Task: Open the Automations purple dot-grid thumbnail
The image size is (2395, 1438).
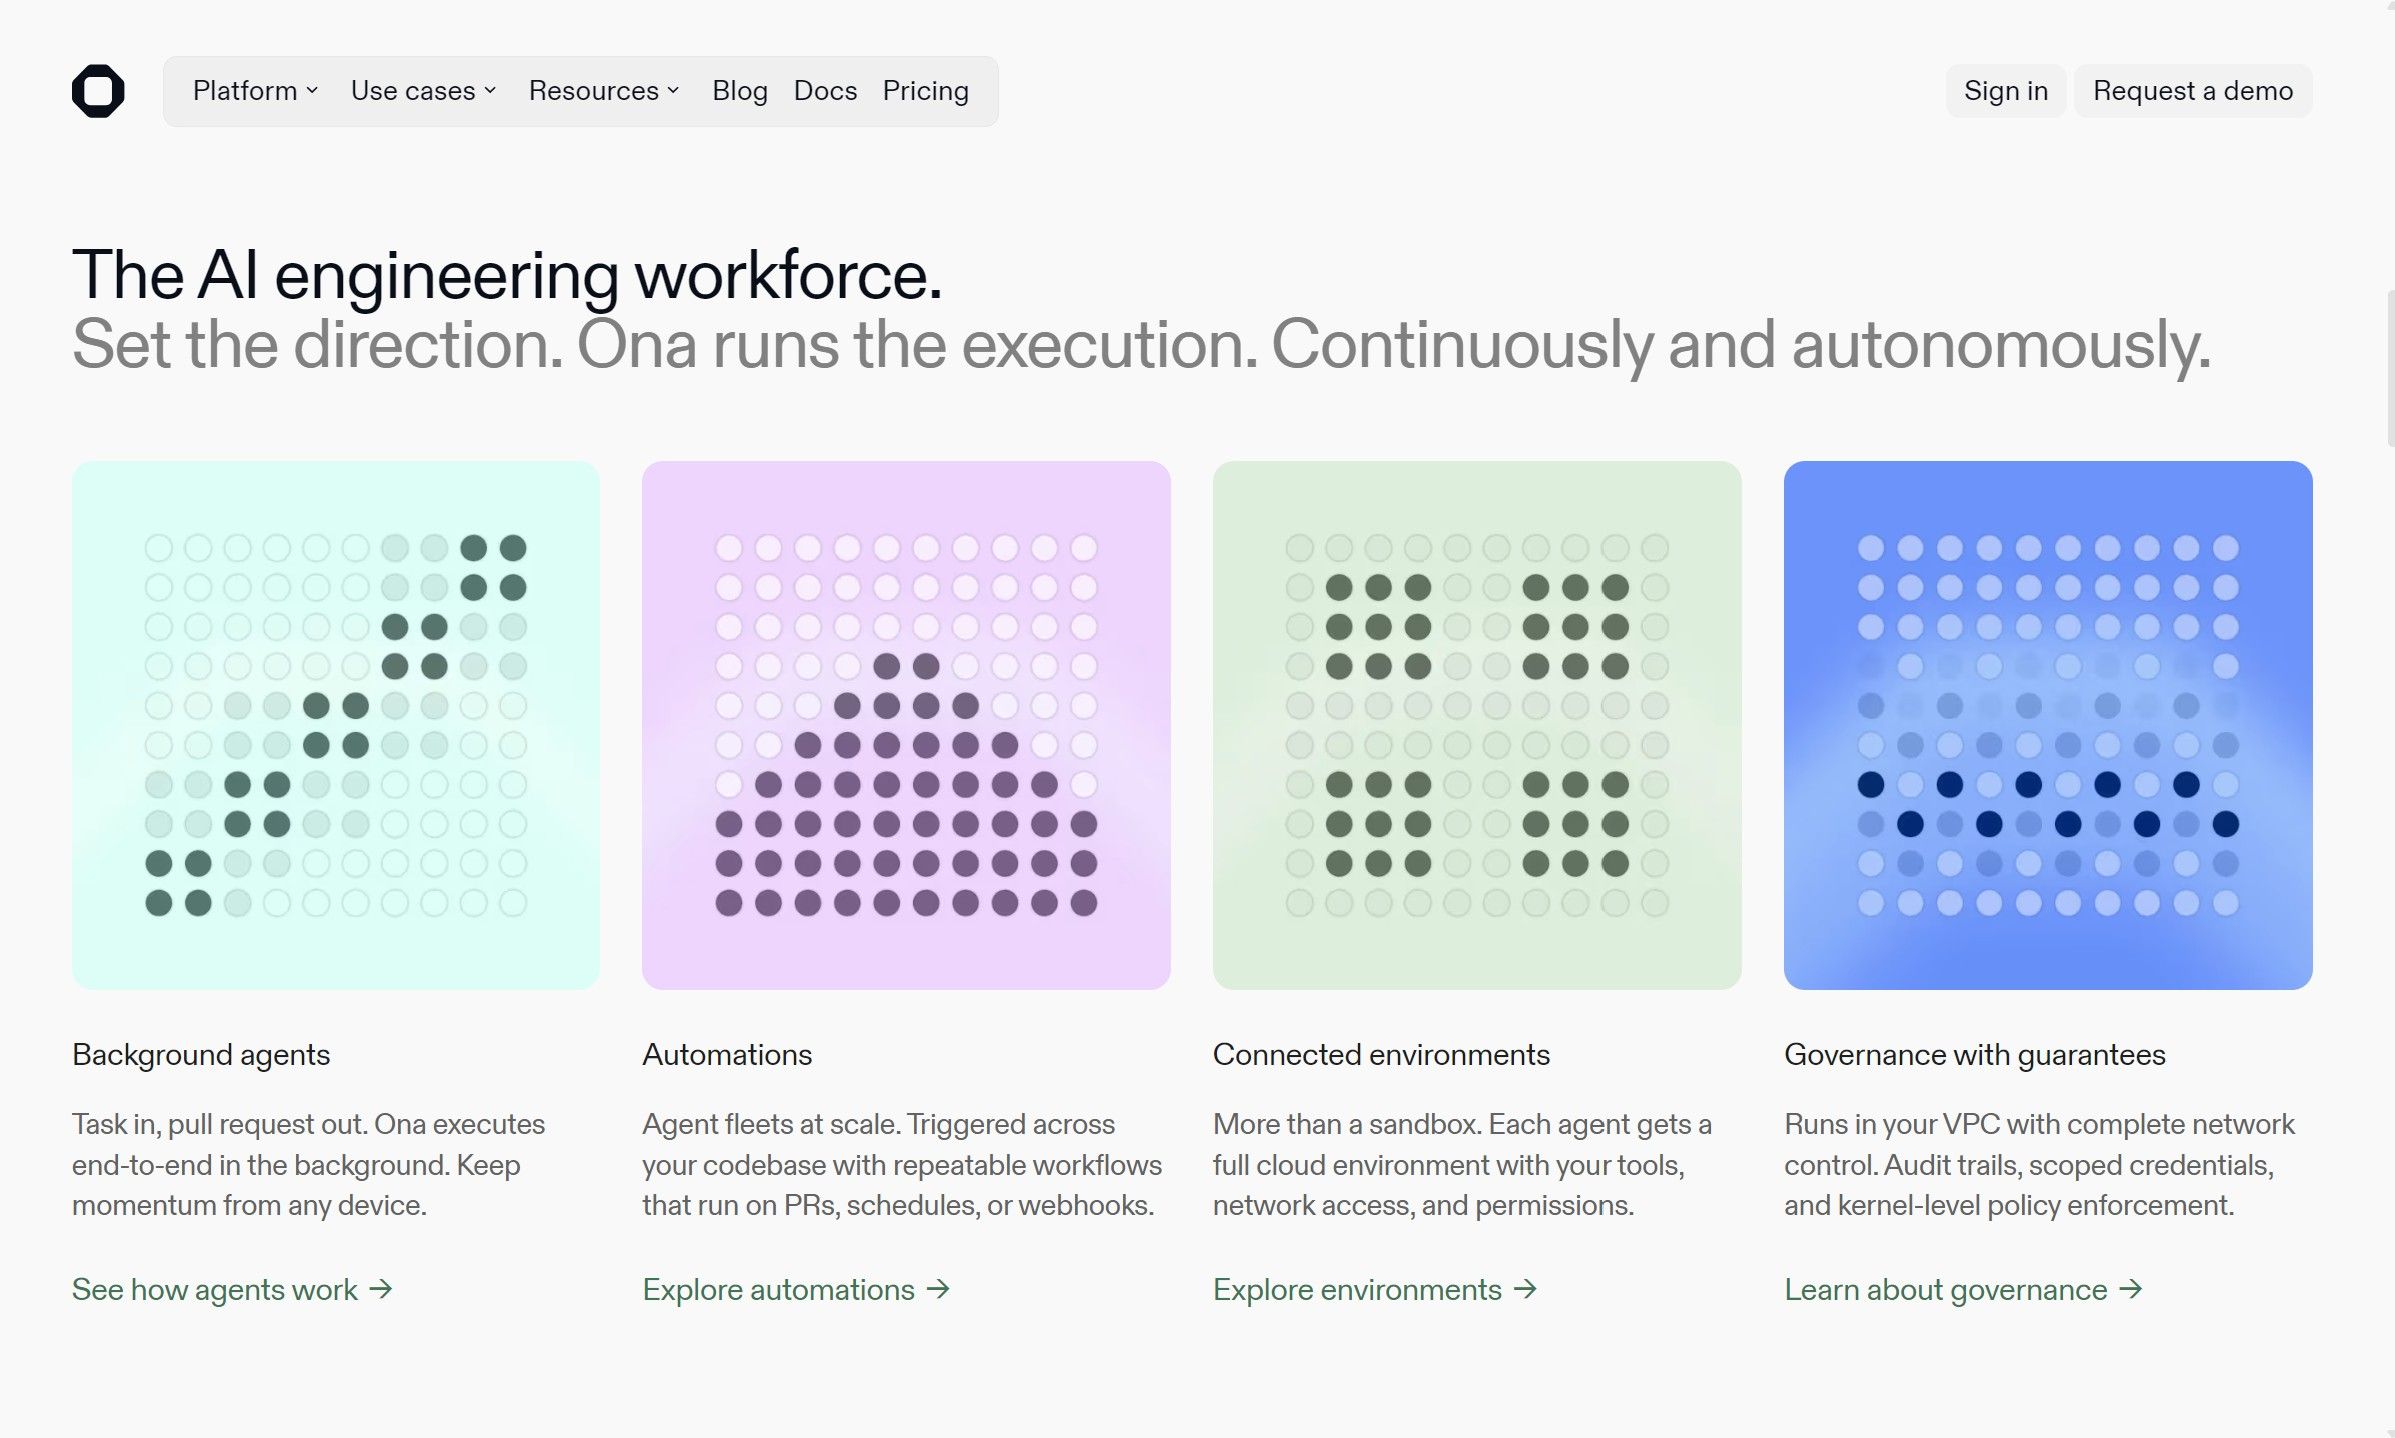Action: (906, 725)
